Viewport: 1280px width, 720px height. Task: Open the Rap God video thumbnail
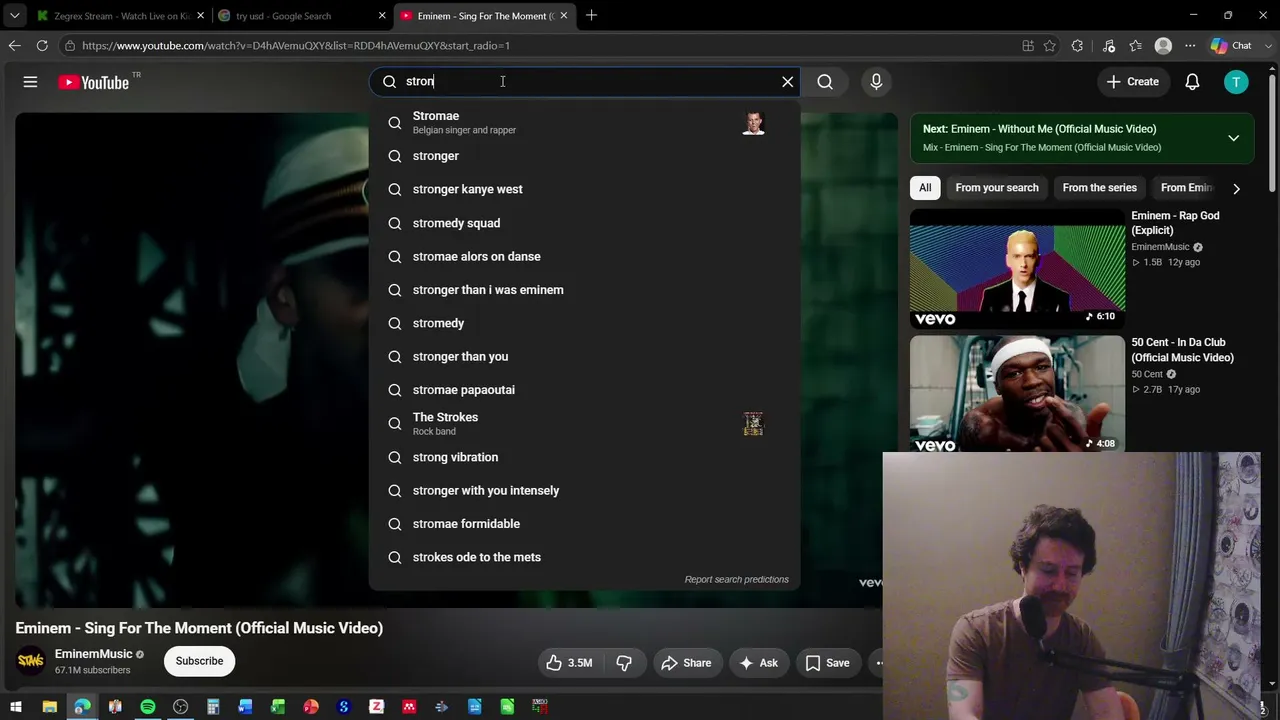[1017, 269]
